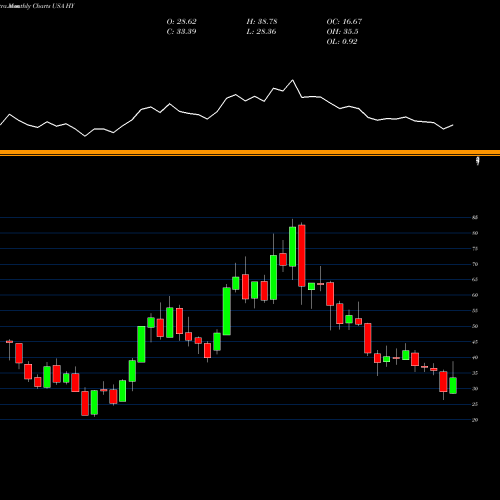Click the 65 price axis label
500x500 pixels.
click(x=475, y=280)
